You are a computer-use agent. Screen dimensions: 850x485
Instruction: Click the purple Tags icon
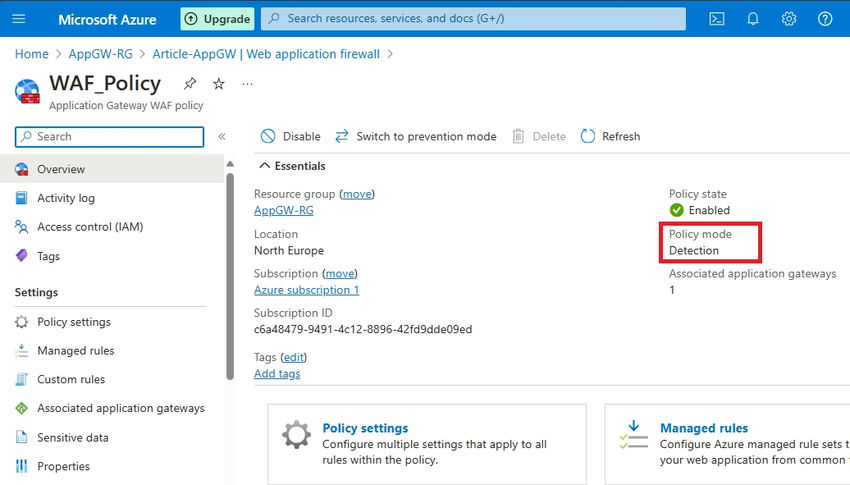(x=22, y=256)
